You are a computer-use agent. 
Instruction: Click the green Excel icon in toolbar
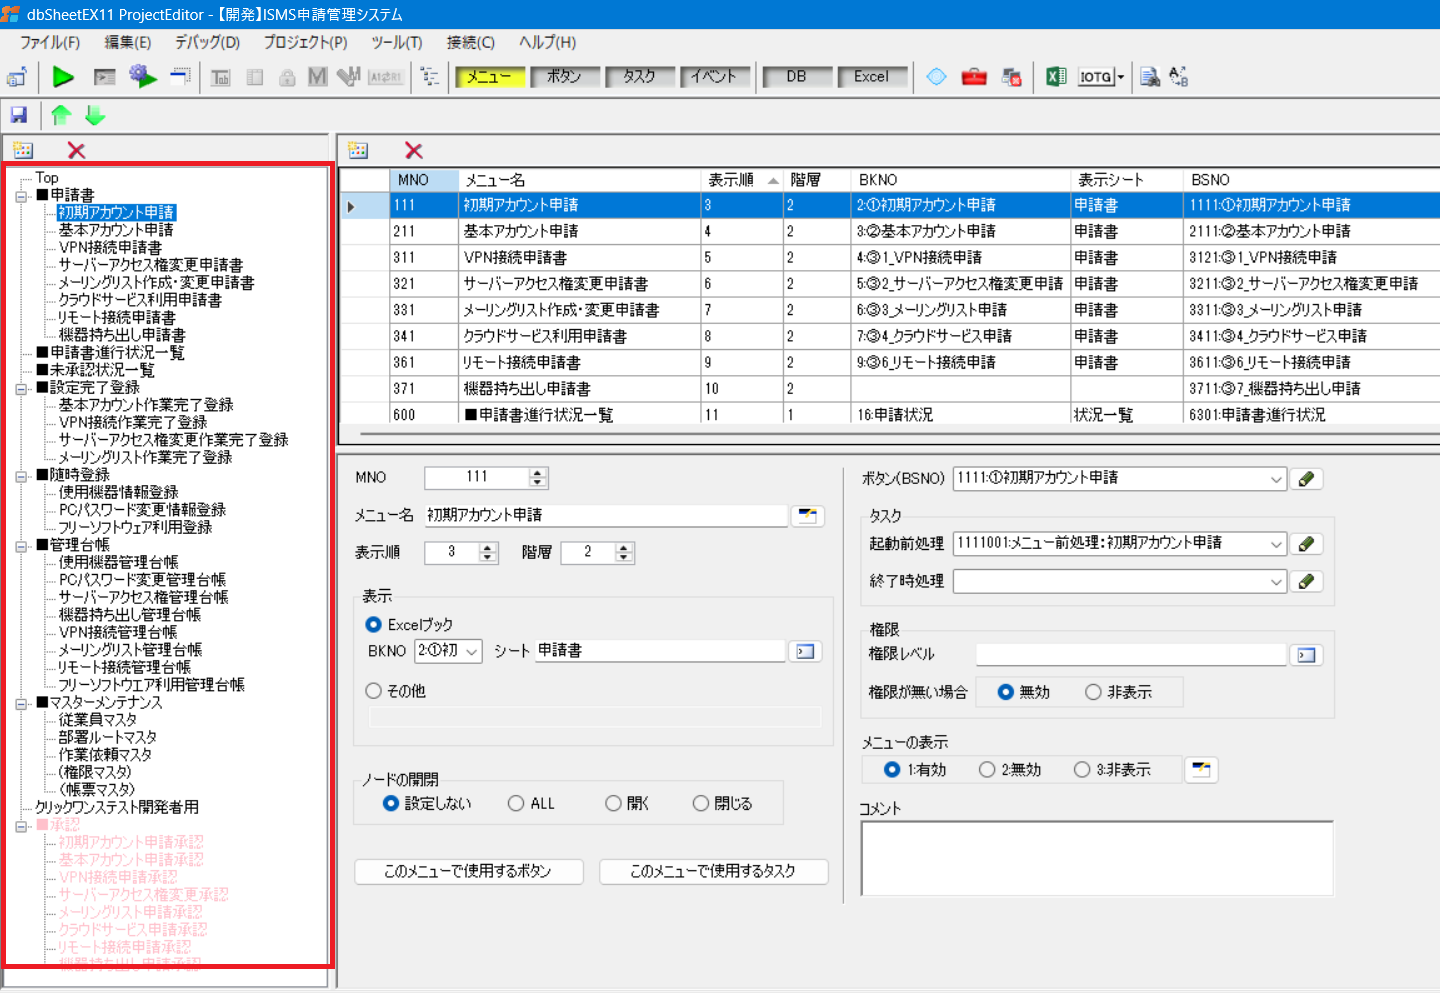coord(1056,77)
